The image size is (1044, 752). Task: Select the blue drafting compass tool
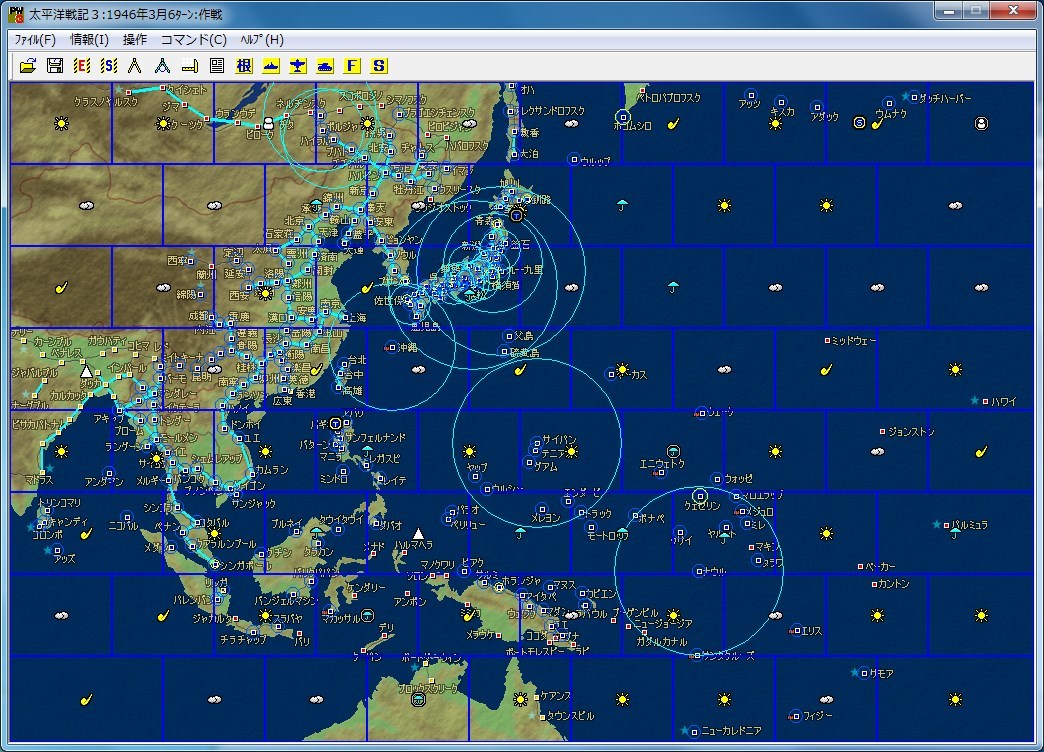163,66
